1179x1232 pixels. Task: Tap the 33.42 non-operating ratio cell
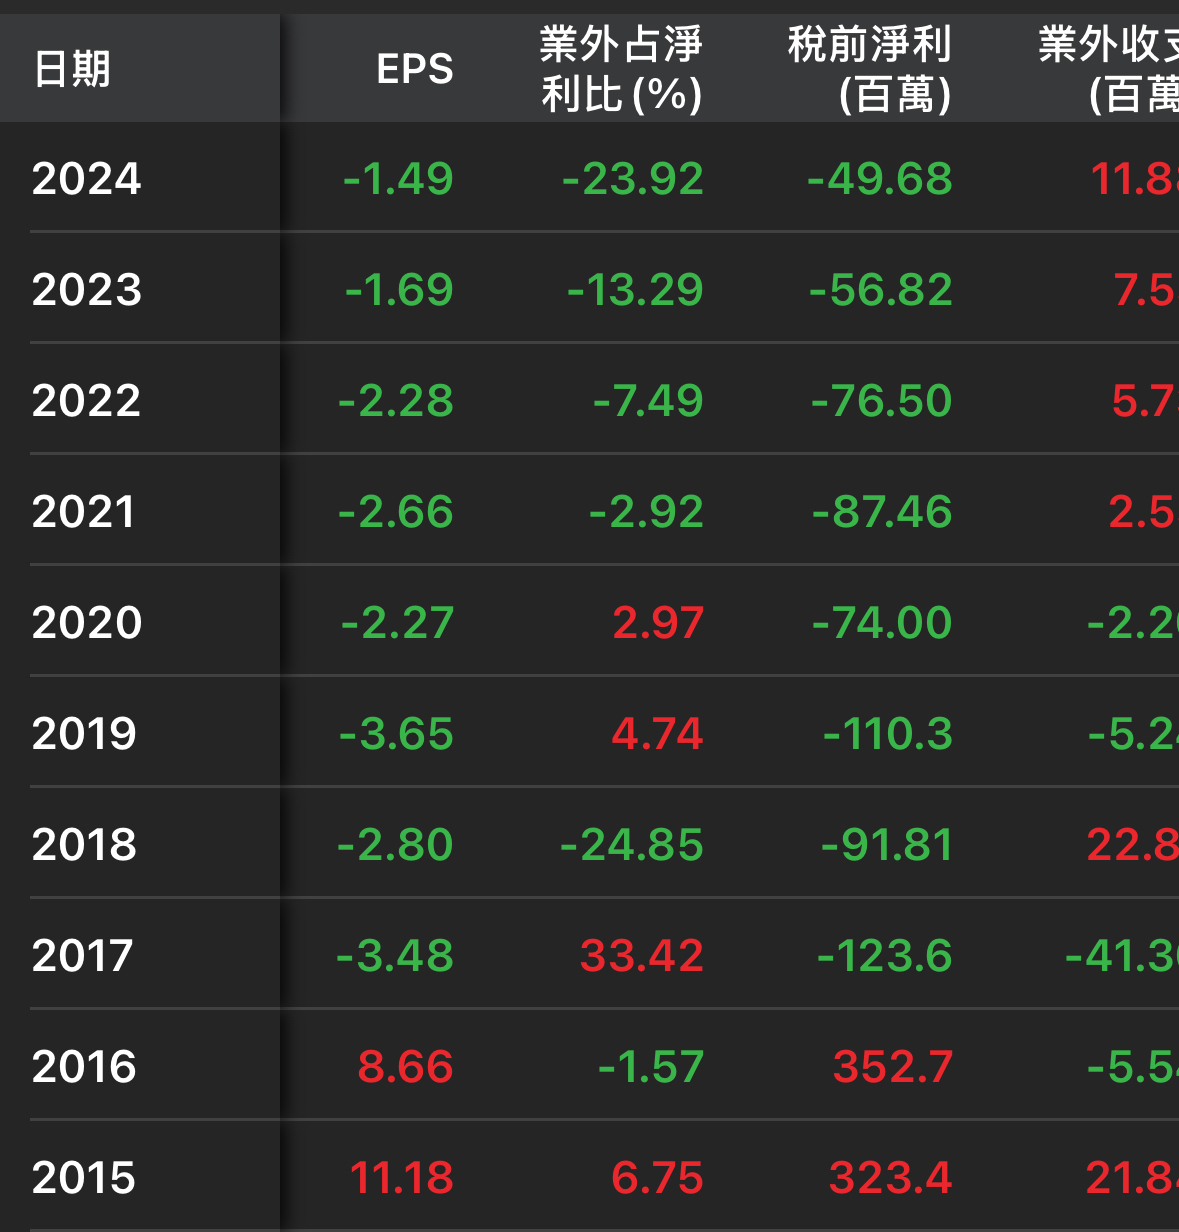click(x=642, y=956)
